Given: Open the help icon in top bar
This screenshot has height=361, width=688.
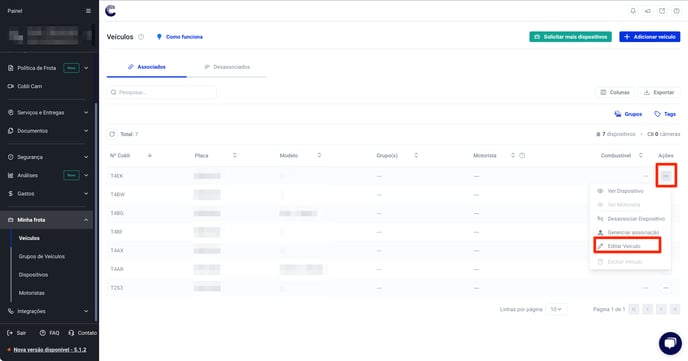Looking at the screenshot, I should [x=677, y=11].
